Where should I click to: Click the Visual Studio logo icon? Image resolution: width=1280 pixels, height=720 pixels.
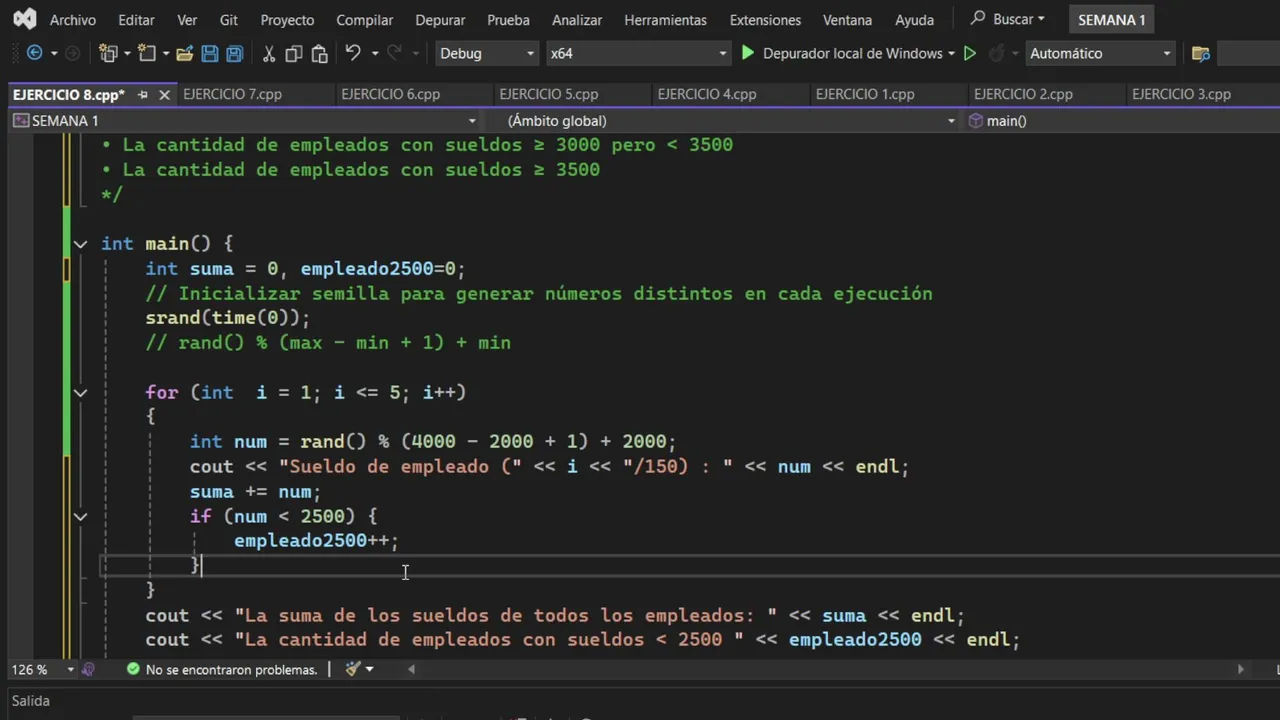tap(24, 19)
